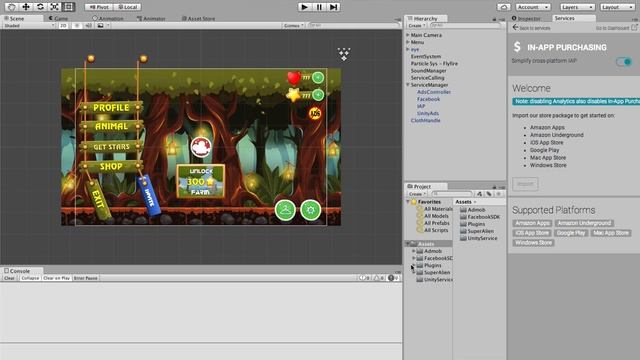Expand Admob folder in Project tree

pos(414,251)
